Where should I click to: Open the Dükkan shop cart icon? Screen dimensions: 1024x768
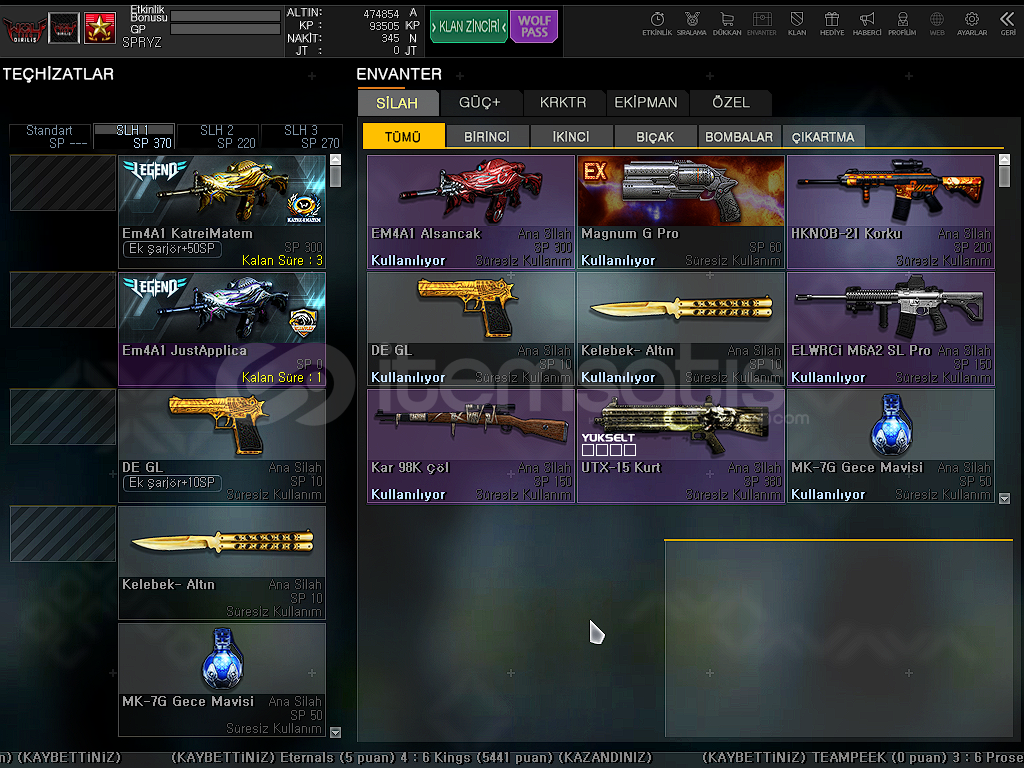(x=727, y=24)
